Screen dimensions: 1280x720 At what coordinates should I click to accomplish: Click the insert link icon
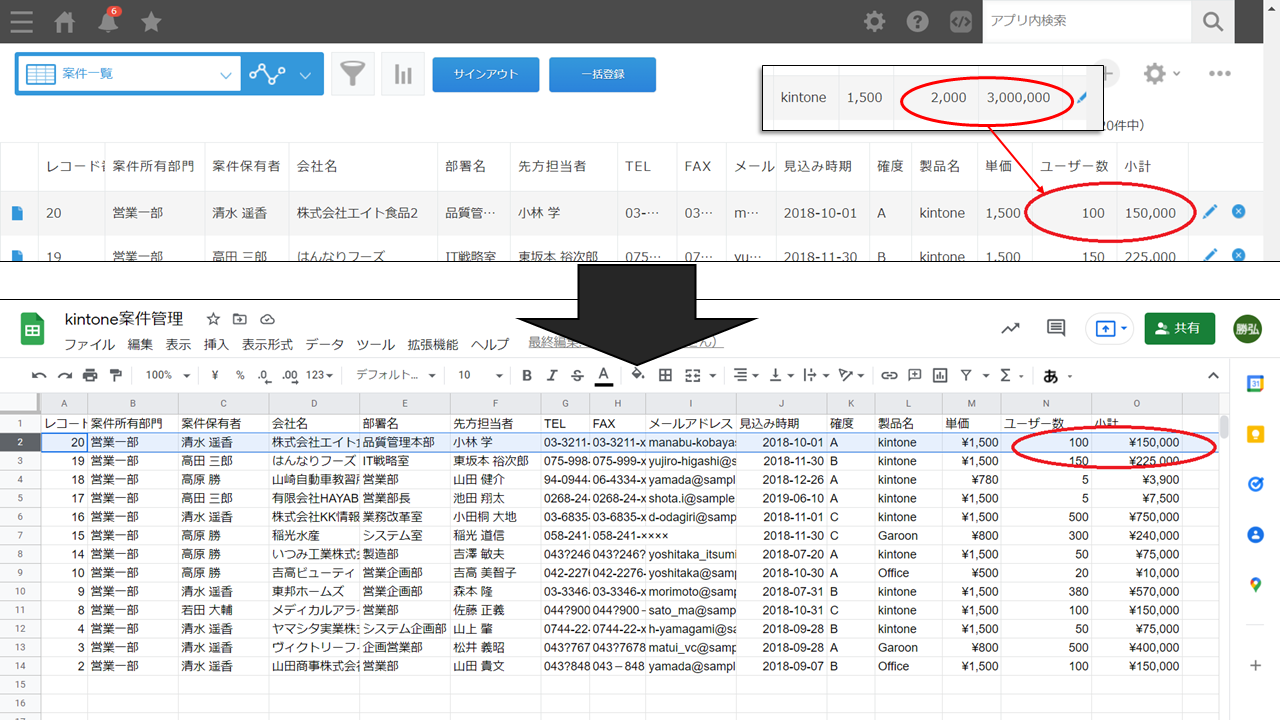tap(889, 375)
